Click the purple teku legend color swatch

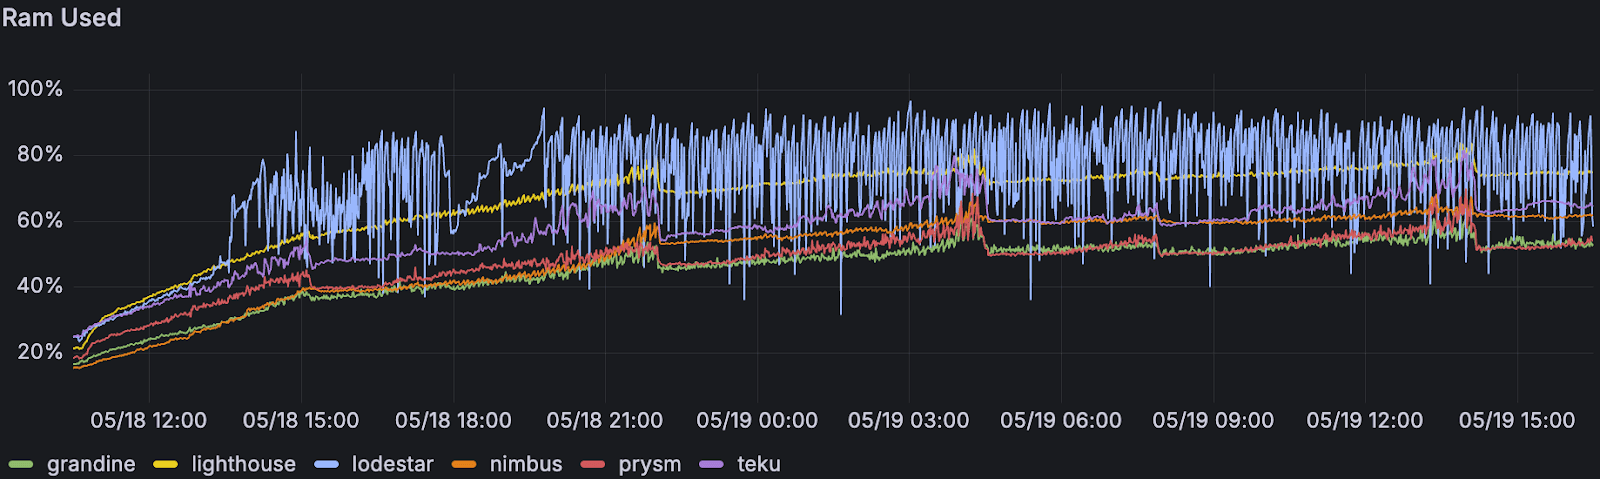(x=711, y=465)
